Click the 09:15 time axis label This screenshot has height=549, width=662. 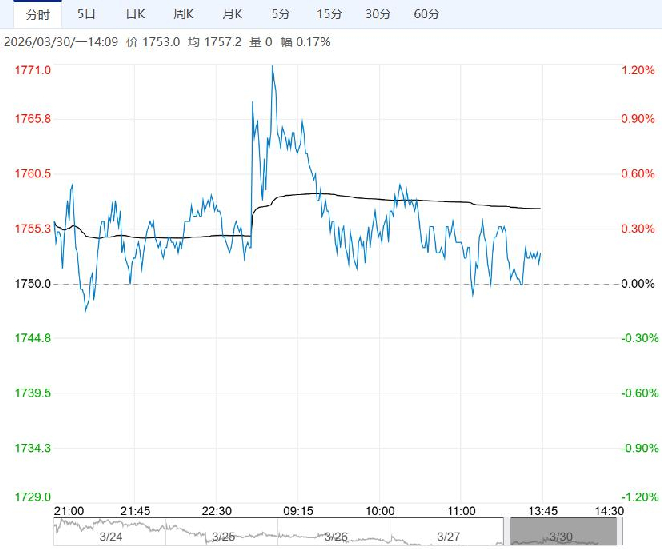299,510
